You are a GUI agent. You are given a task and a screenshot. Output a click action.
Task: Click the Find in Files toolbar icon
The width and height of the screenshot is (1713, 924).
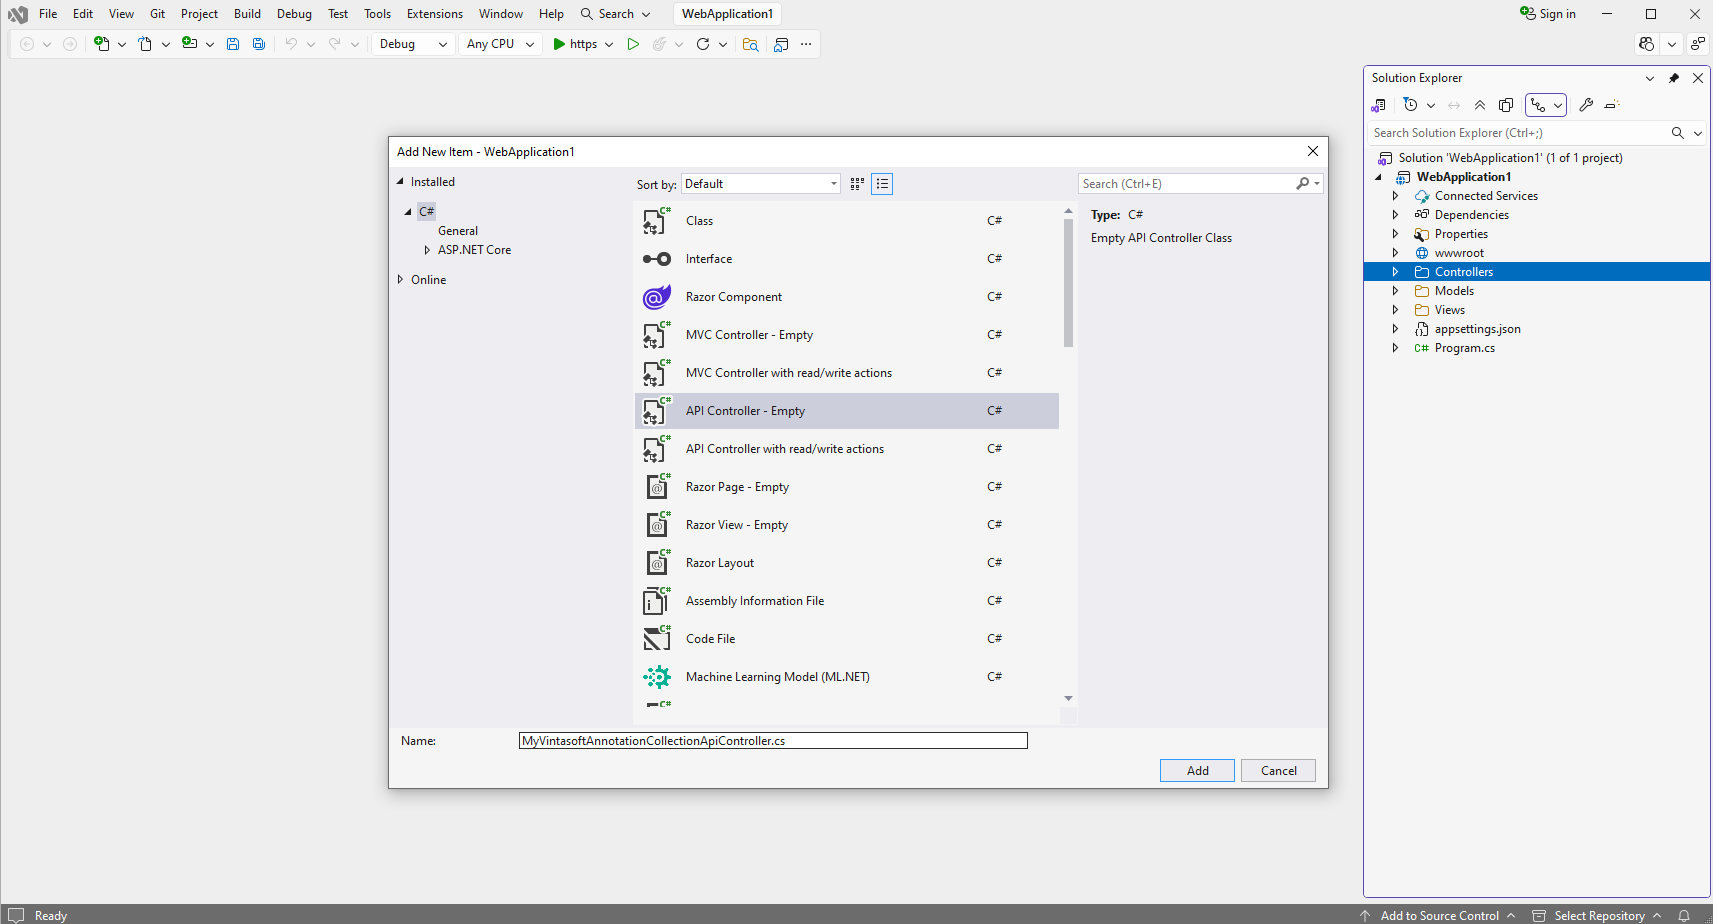coord(750,44)
